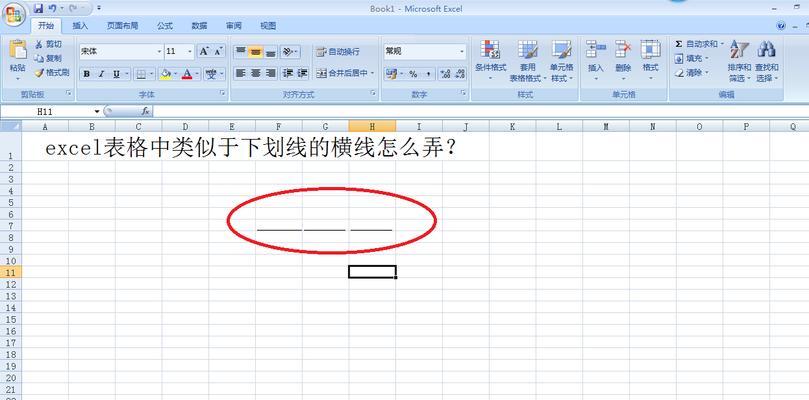Apply accounting number format icon
This screenshot has width=809, height=400.
click(x=394, y=74)
